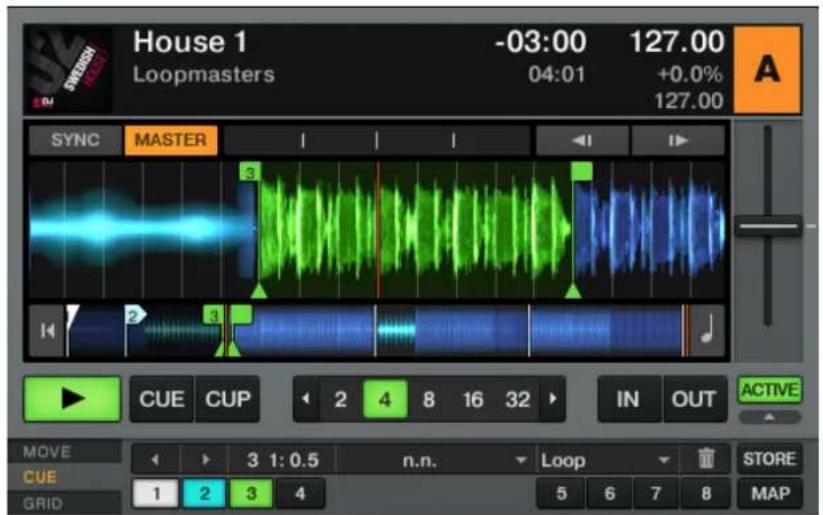Click track title House 1

[x=190, y=42]
